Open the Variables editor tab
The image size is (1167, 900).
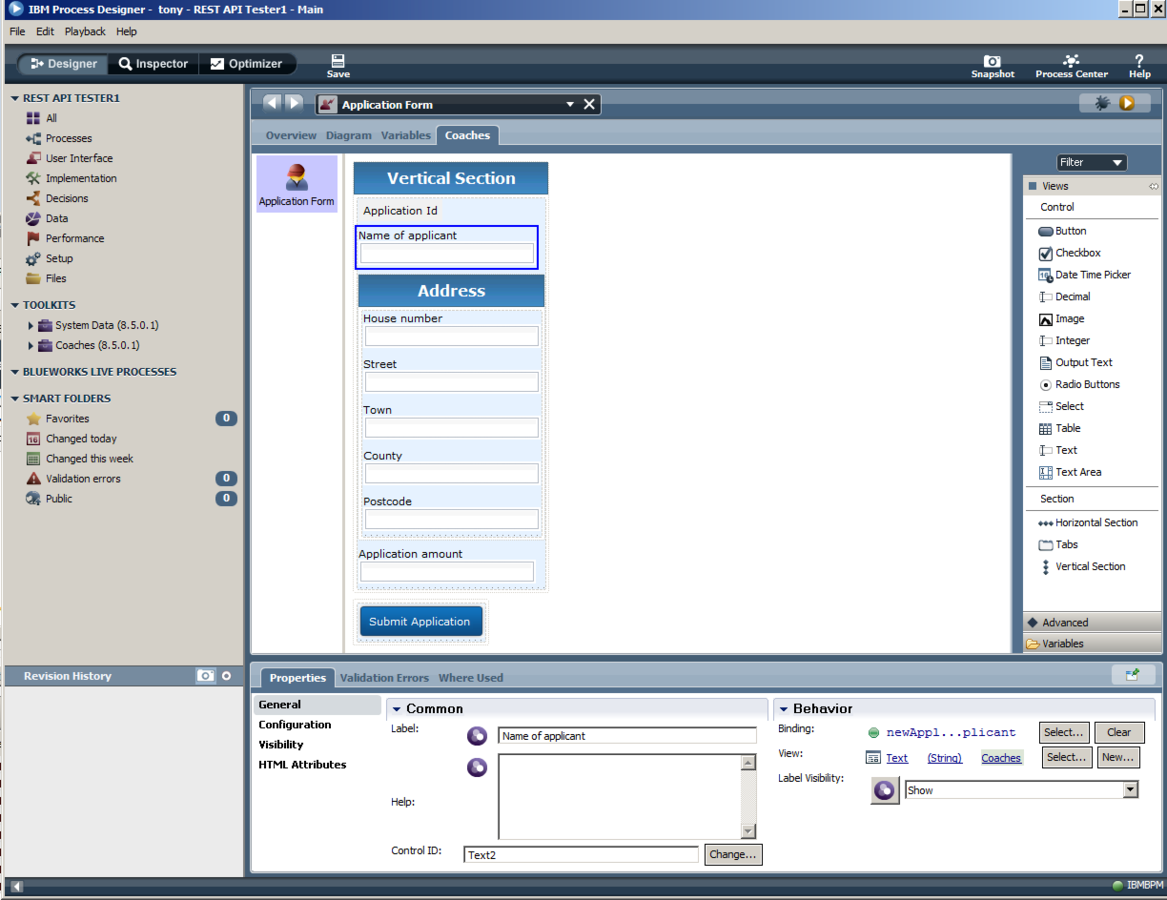tap(406, 135)
